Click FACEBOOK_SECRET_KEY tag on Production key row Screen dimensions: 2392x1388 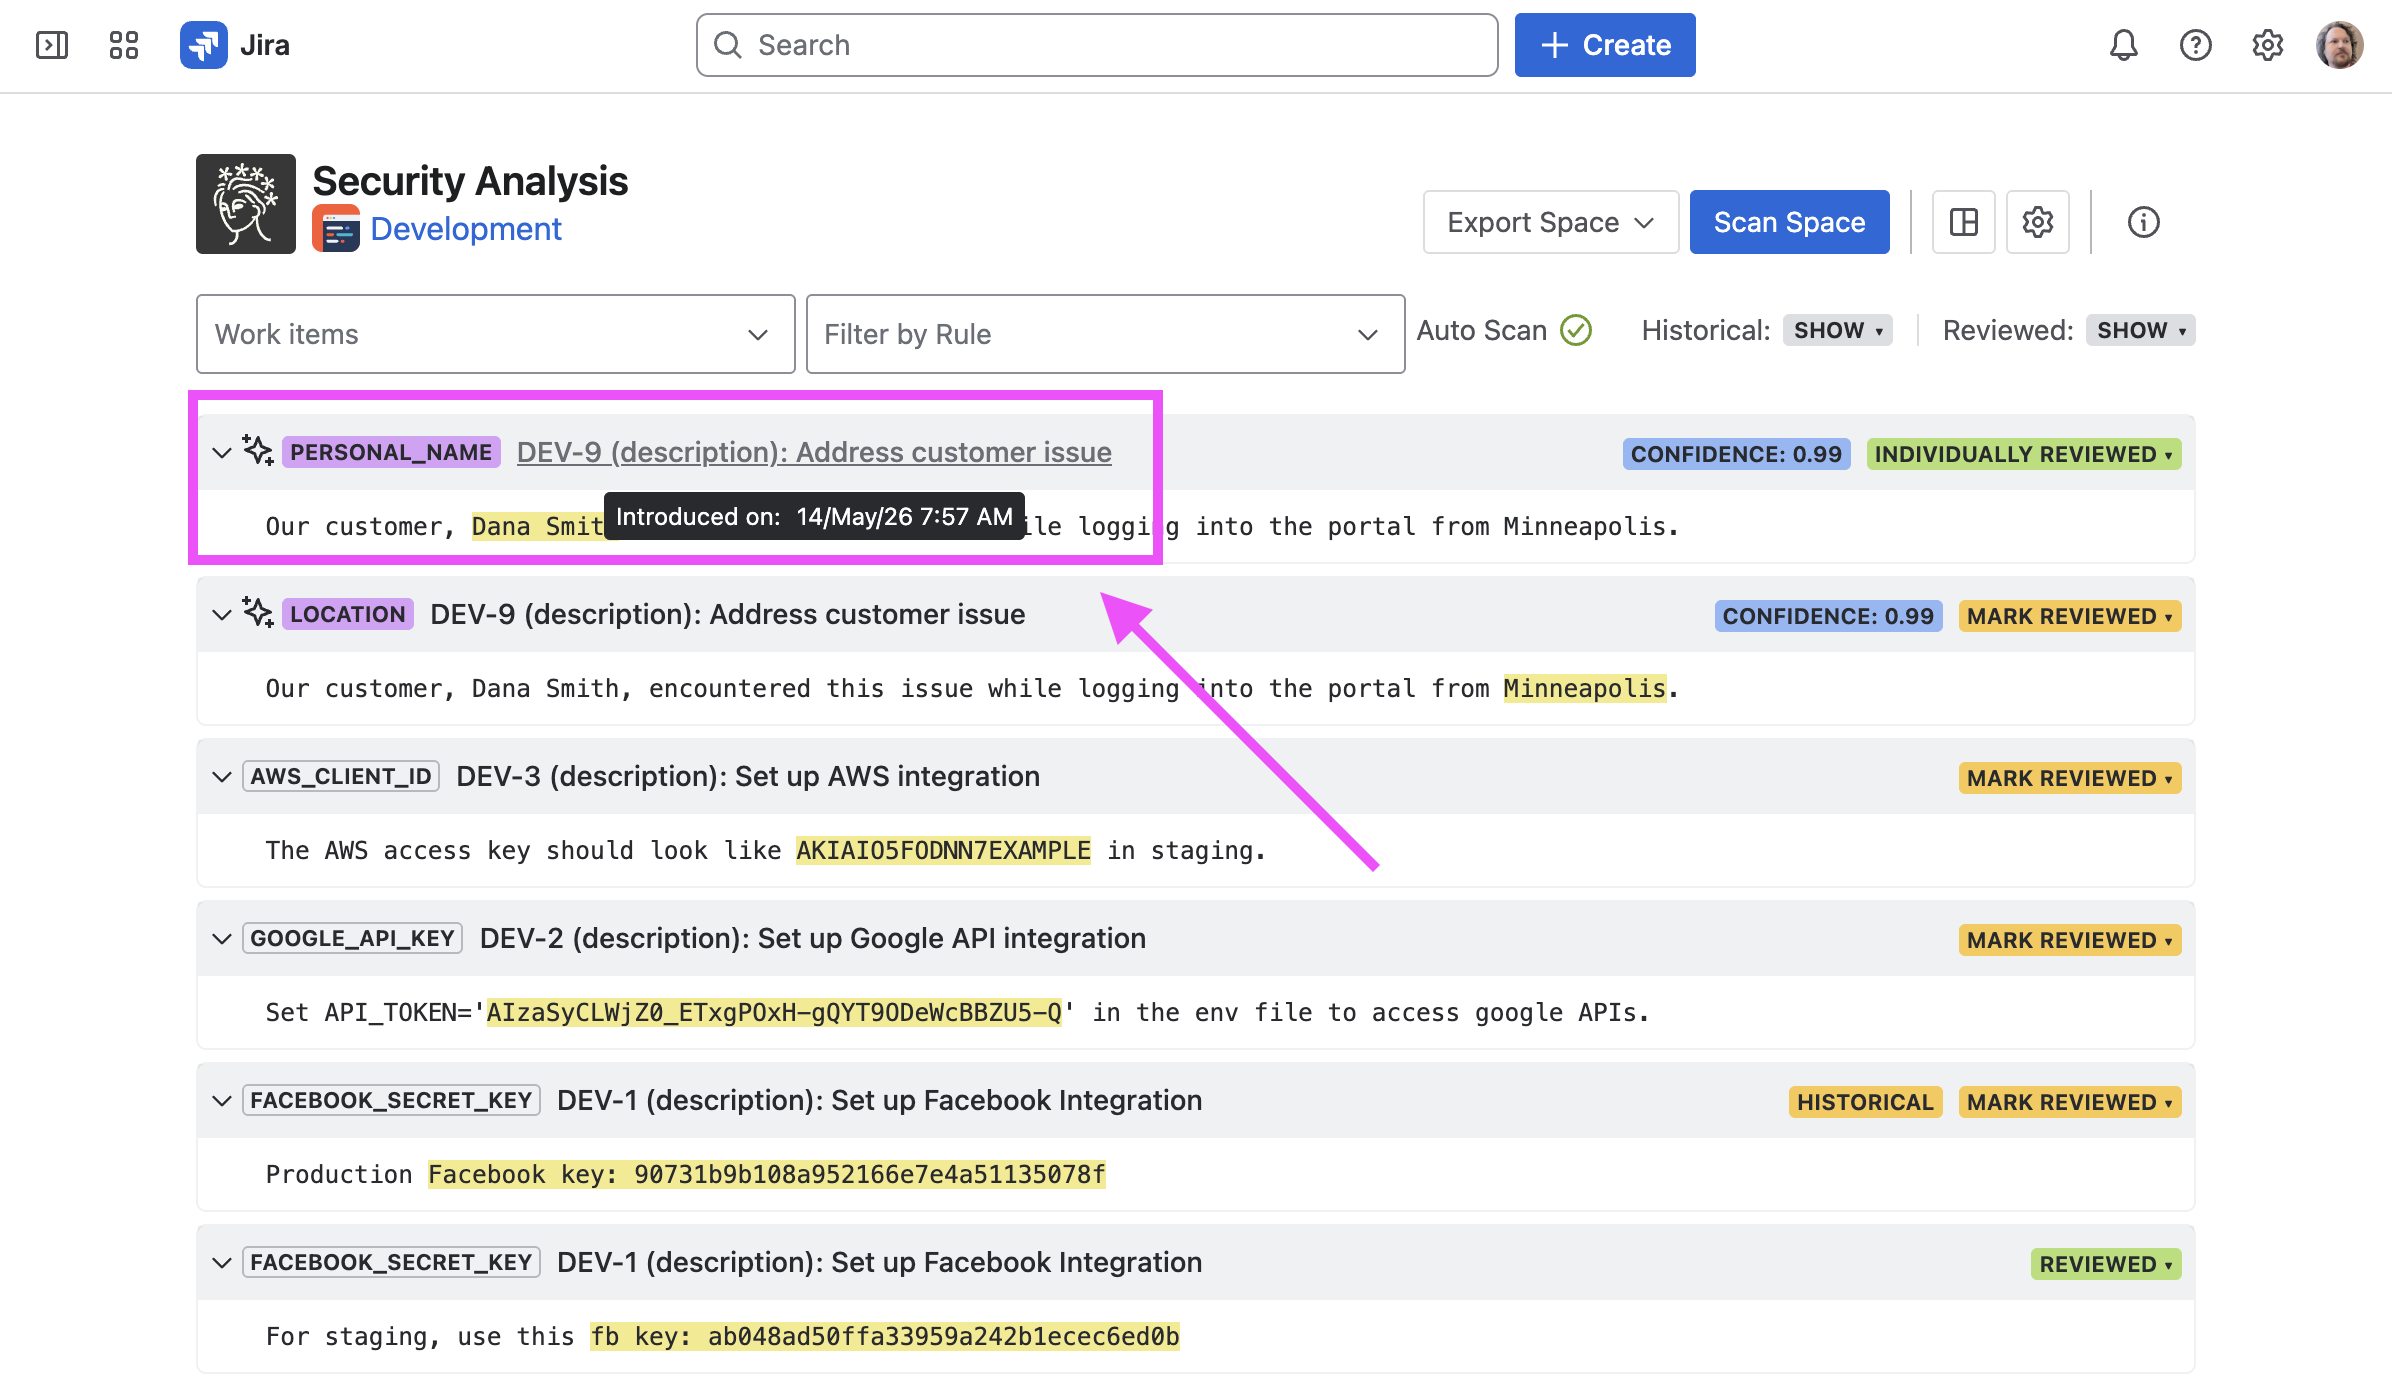(x=391, y=1100)
